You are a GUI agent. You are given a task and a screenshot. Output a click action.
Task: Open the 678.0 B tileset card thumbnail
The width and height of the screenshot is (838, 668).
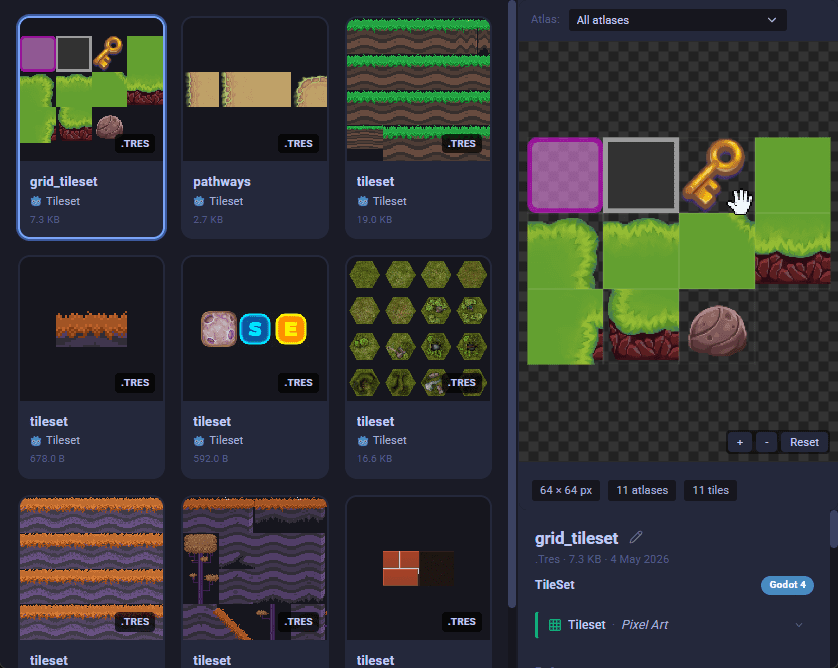click(x=91, y=329)
